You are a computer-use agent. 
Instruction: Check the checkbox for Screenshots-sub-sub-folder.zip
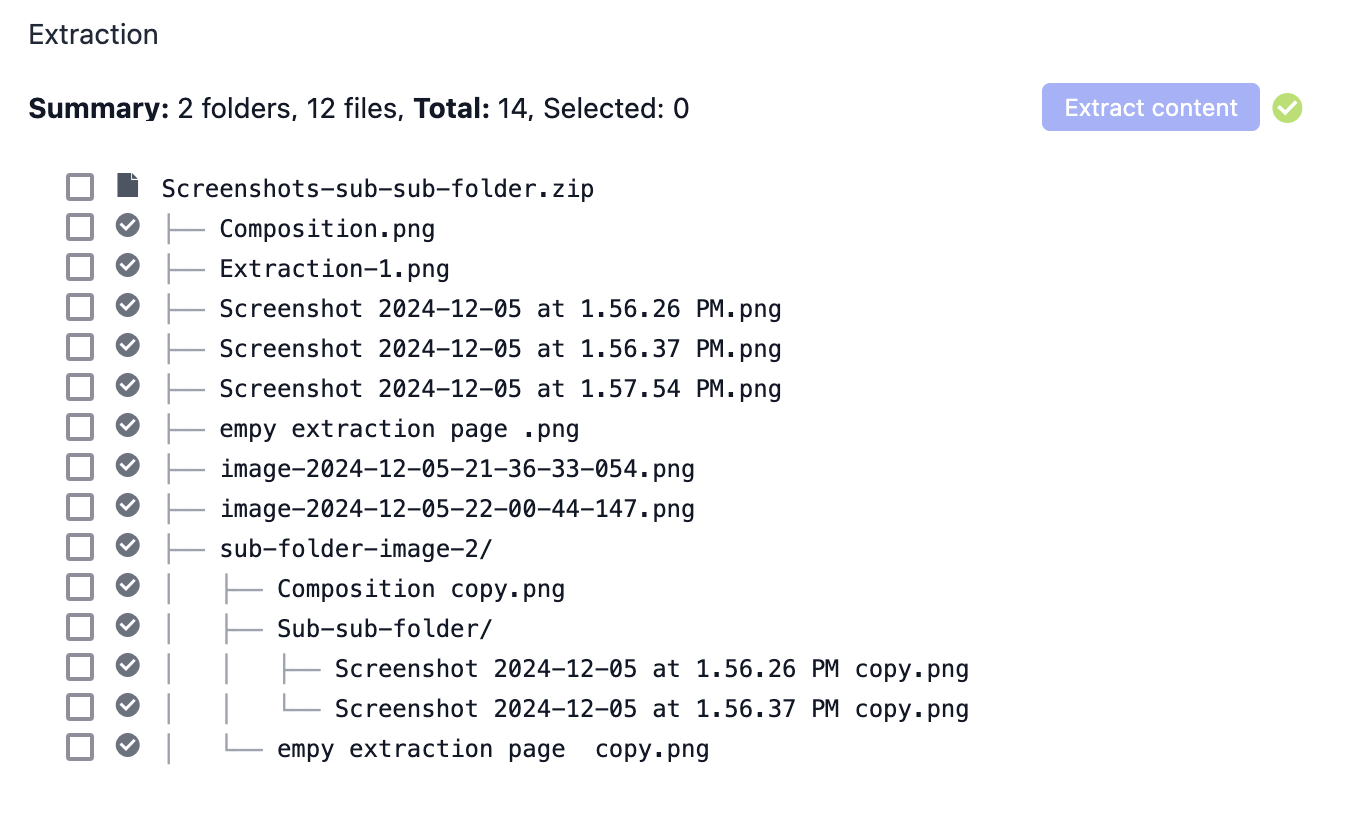click(x=79, y=186)
